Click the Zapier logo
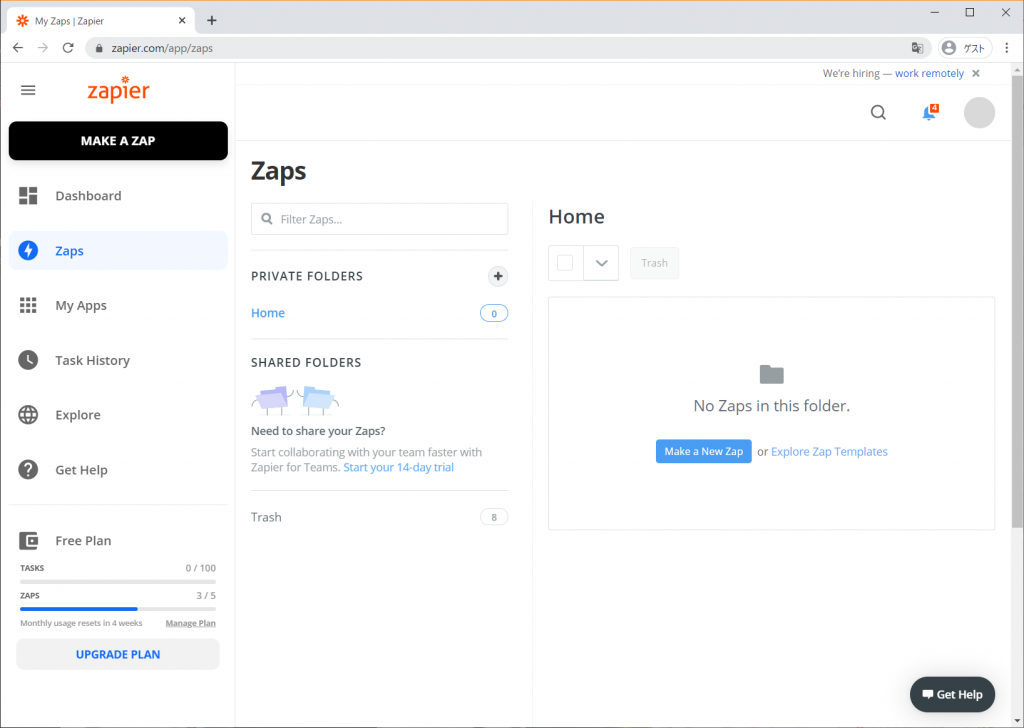The height and width of the screenshot is (728, 1024). [x=118, y=90]
